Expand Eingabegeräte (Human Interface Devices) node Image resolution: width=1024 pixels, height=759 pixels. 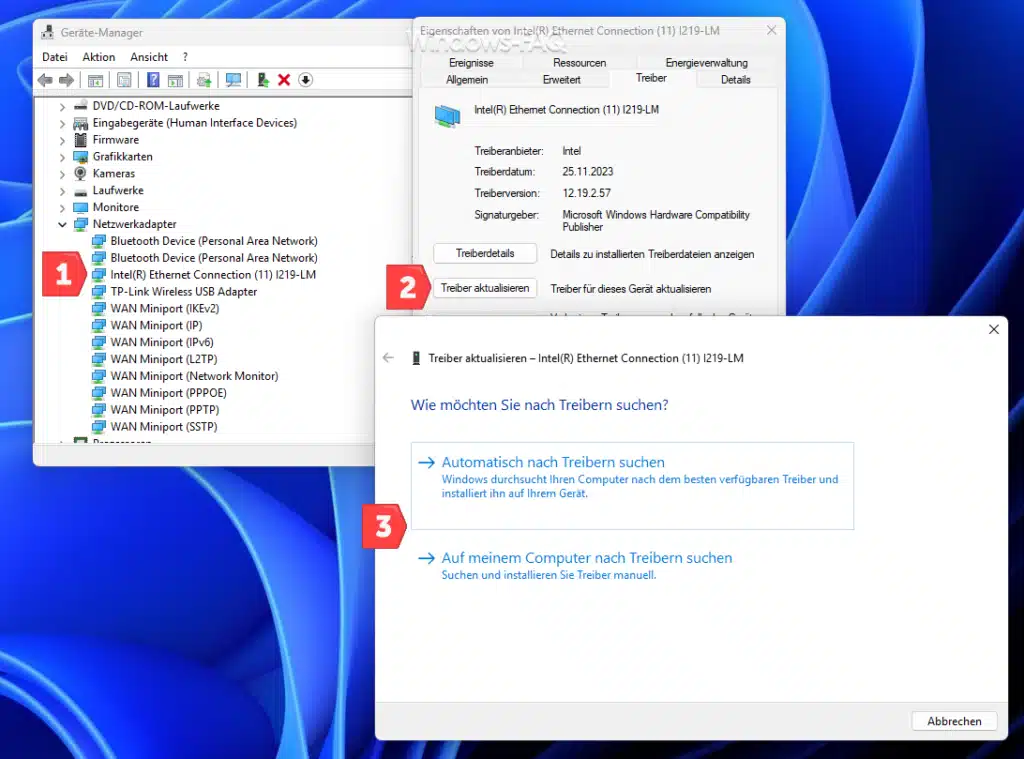click(62, 123)
